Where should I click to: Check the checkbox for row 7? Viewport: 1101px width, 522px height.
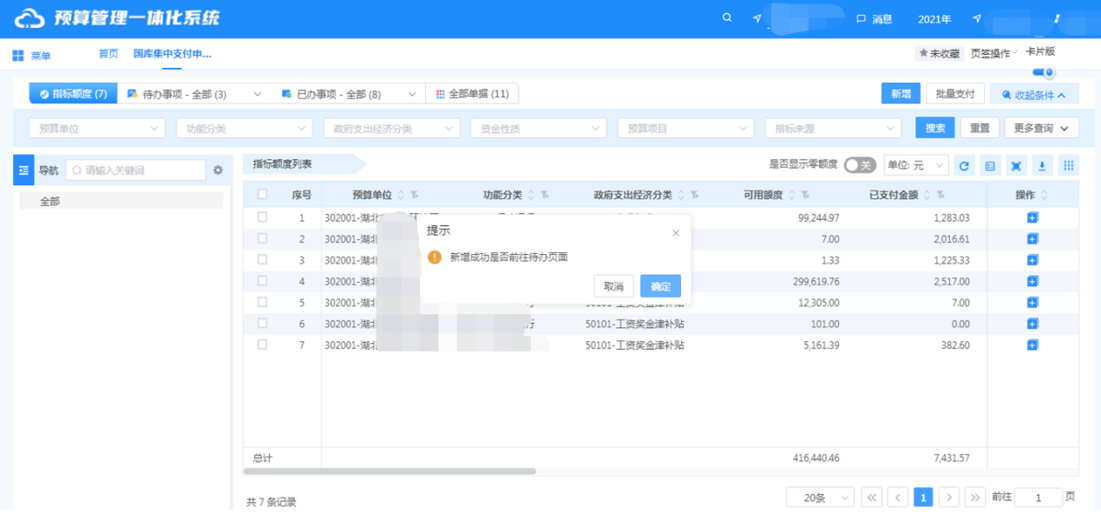click(263, 345)
